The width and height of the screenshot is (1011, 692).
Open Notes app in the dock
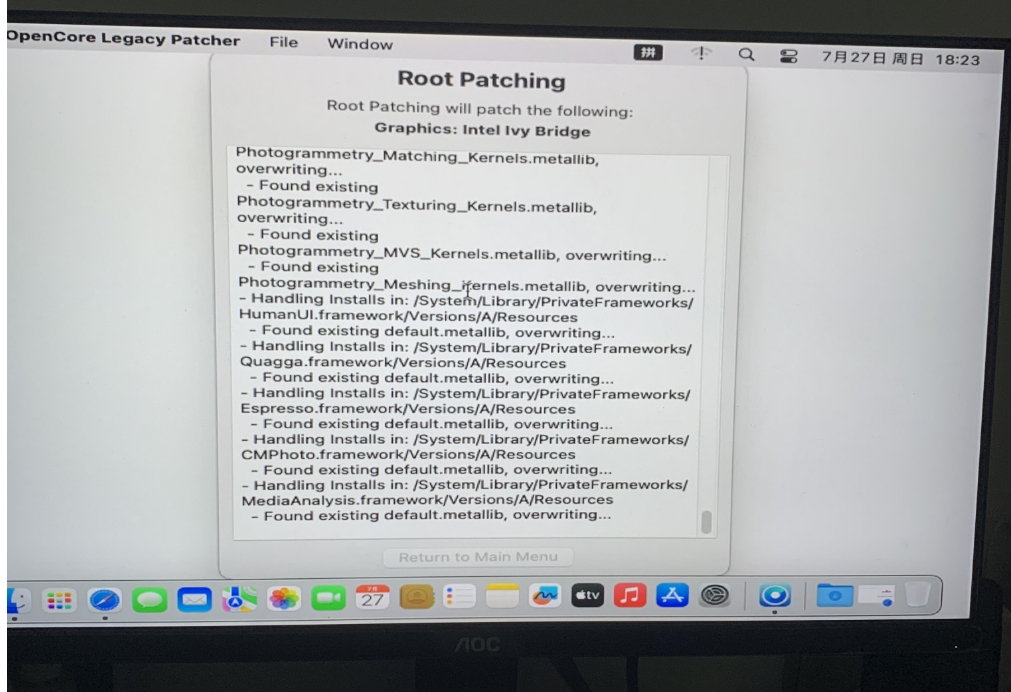[502, 595]
